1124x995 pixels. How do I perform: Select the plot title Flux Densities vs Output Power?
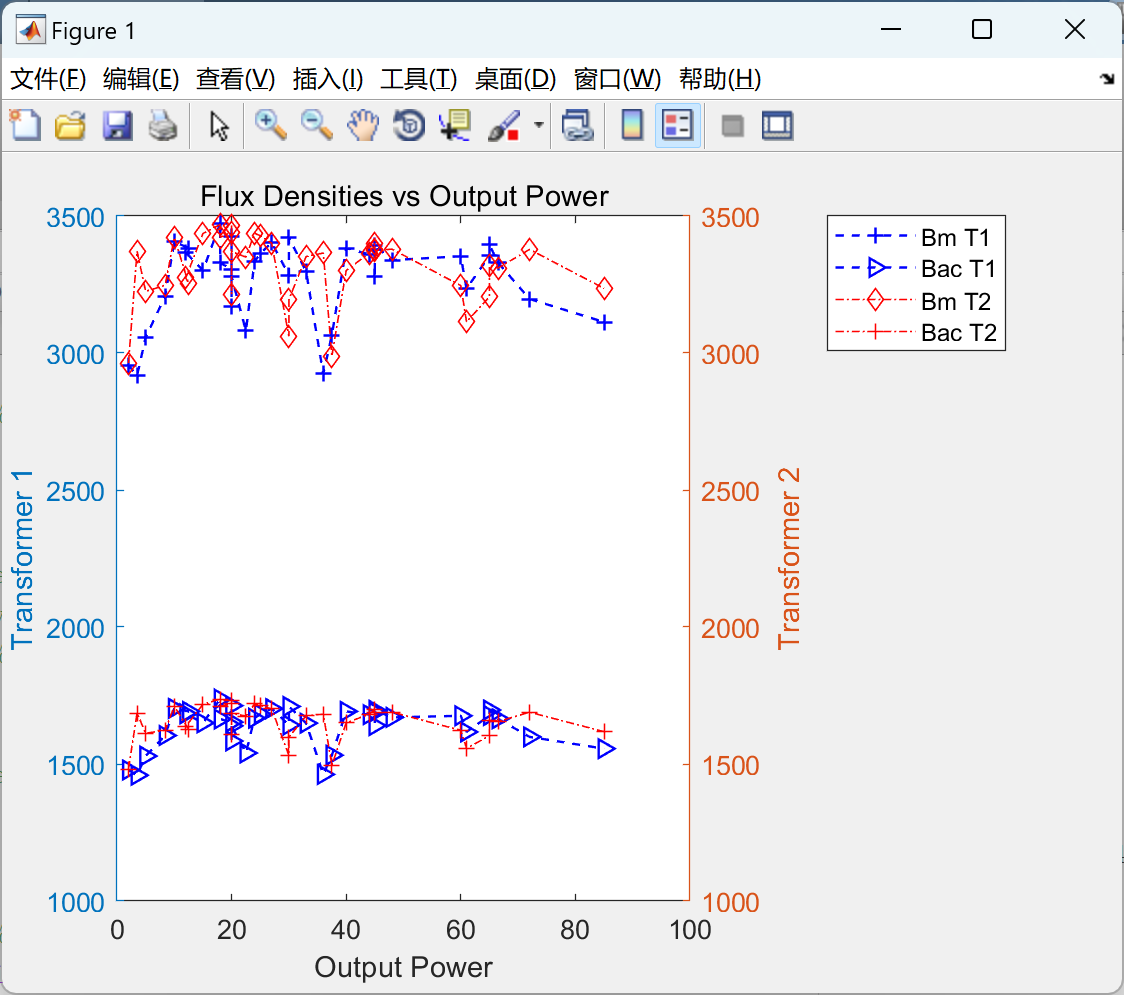(x=404, y=196)
